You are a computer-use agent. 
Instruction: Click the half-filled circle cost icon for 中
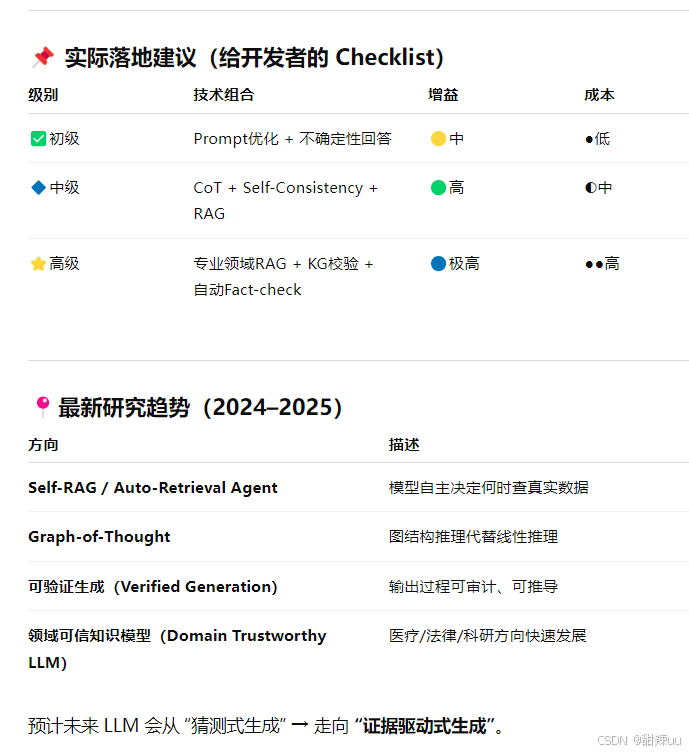[x=590, y=188]
